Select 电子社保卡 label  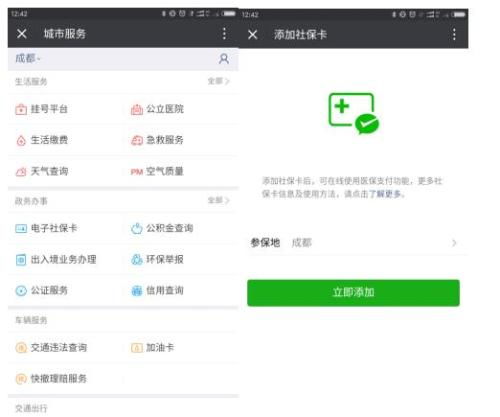(x=54, y=228)
